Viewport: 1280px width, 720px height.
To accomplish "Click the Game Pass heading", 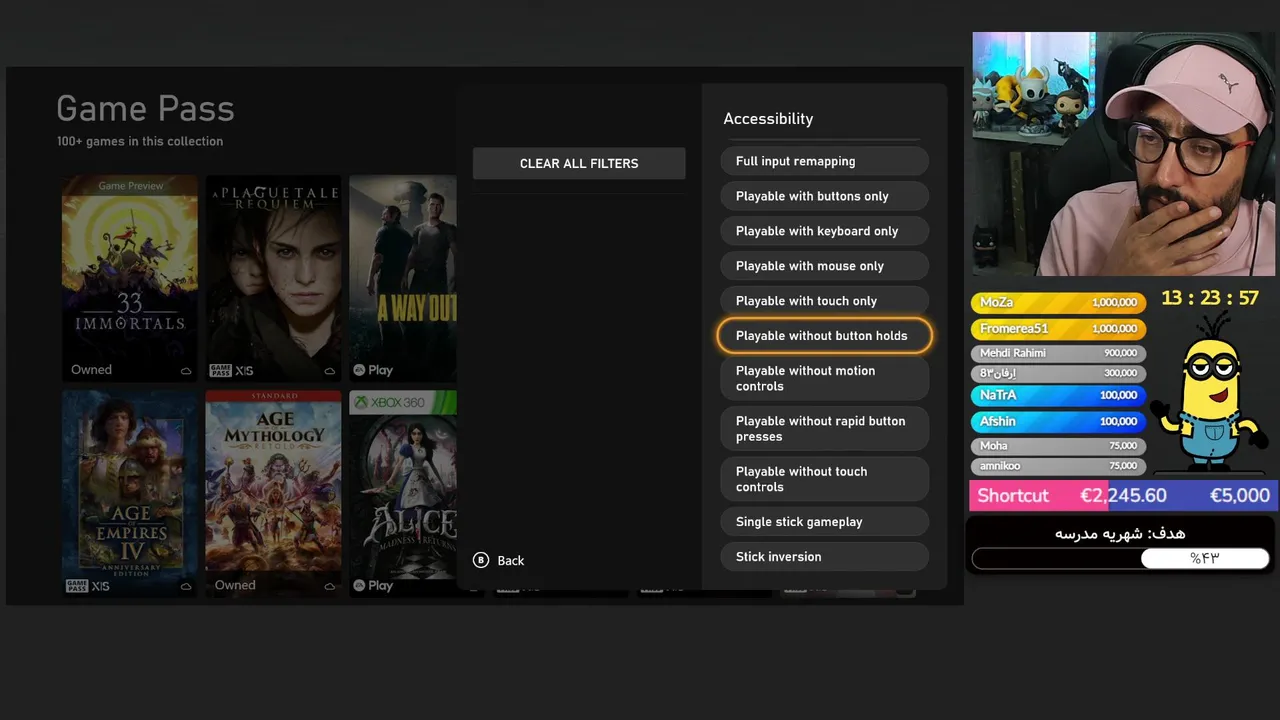I will click(145, 108).
